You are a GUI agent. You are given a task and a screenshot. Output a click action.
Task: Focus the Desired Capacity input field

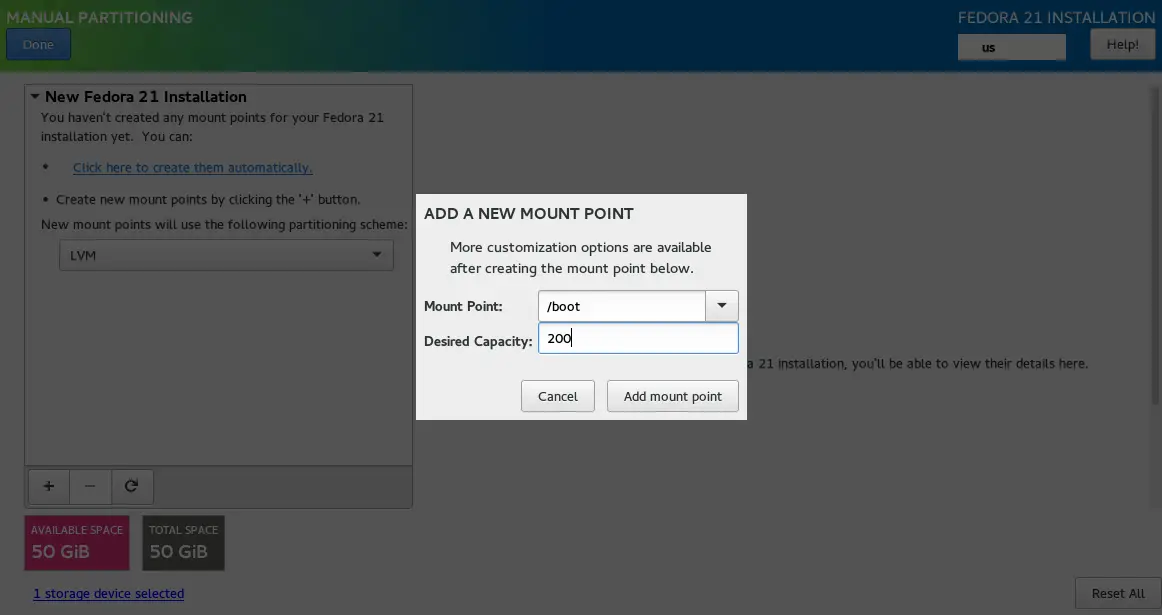638,338
